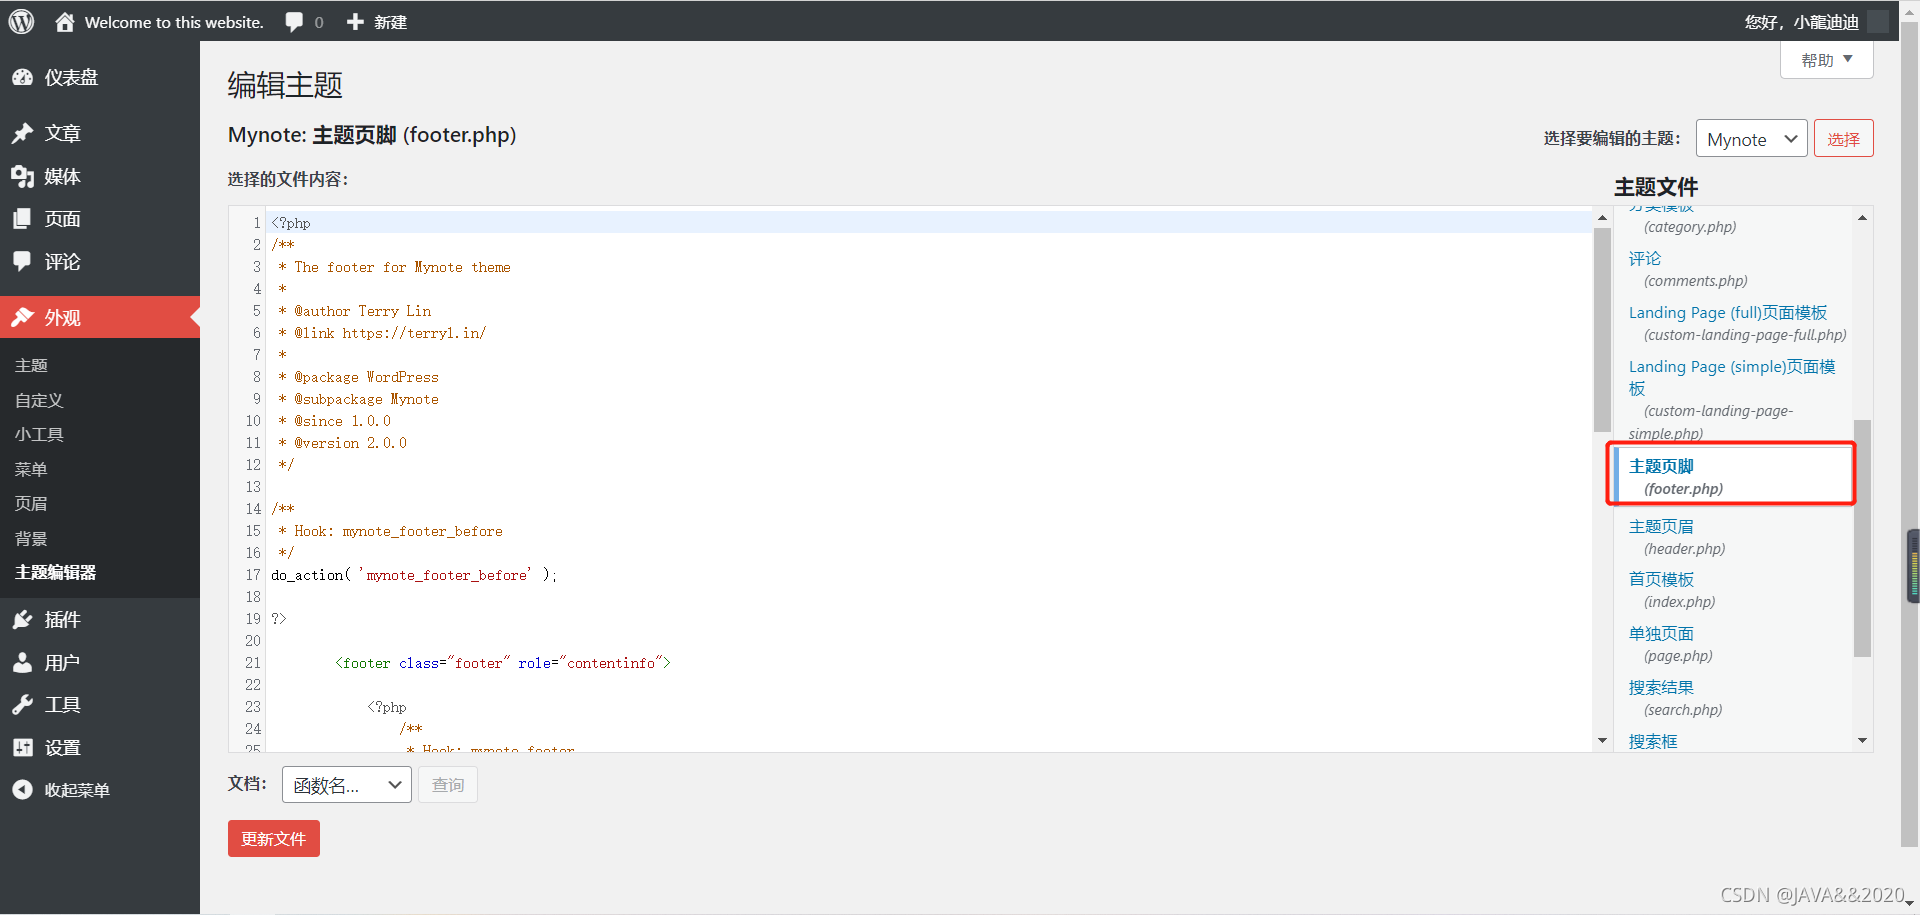Open Landing Page (simple) template file
Viewport: 1920px width, 915px height.
click(1732, 377)
